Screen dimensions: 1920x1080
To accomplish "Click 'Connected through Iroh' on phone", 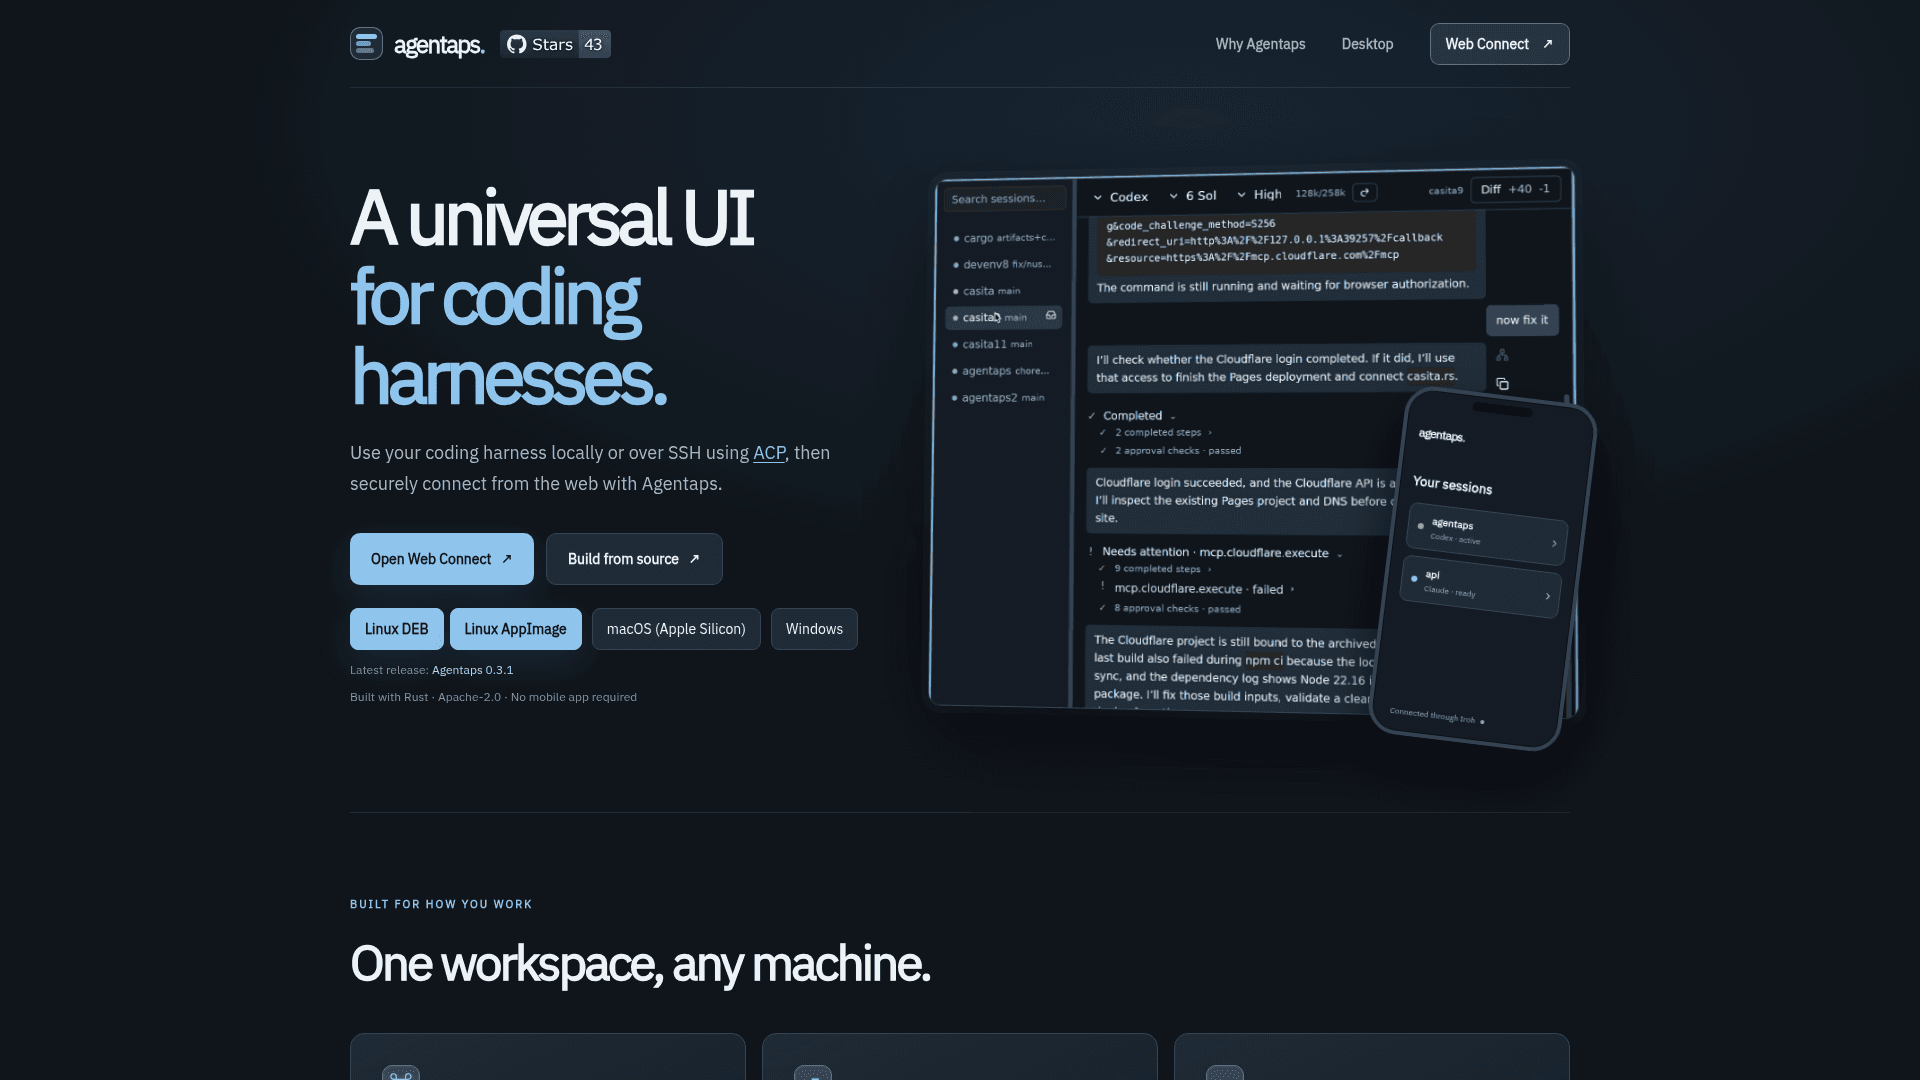I will coord(1436,716).
